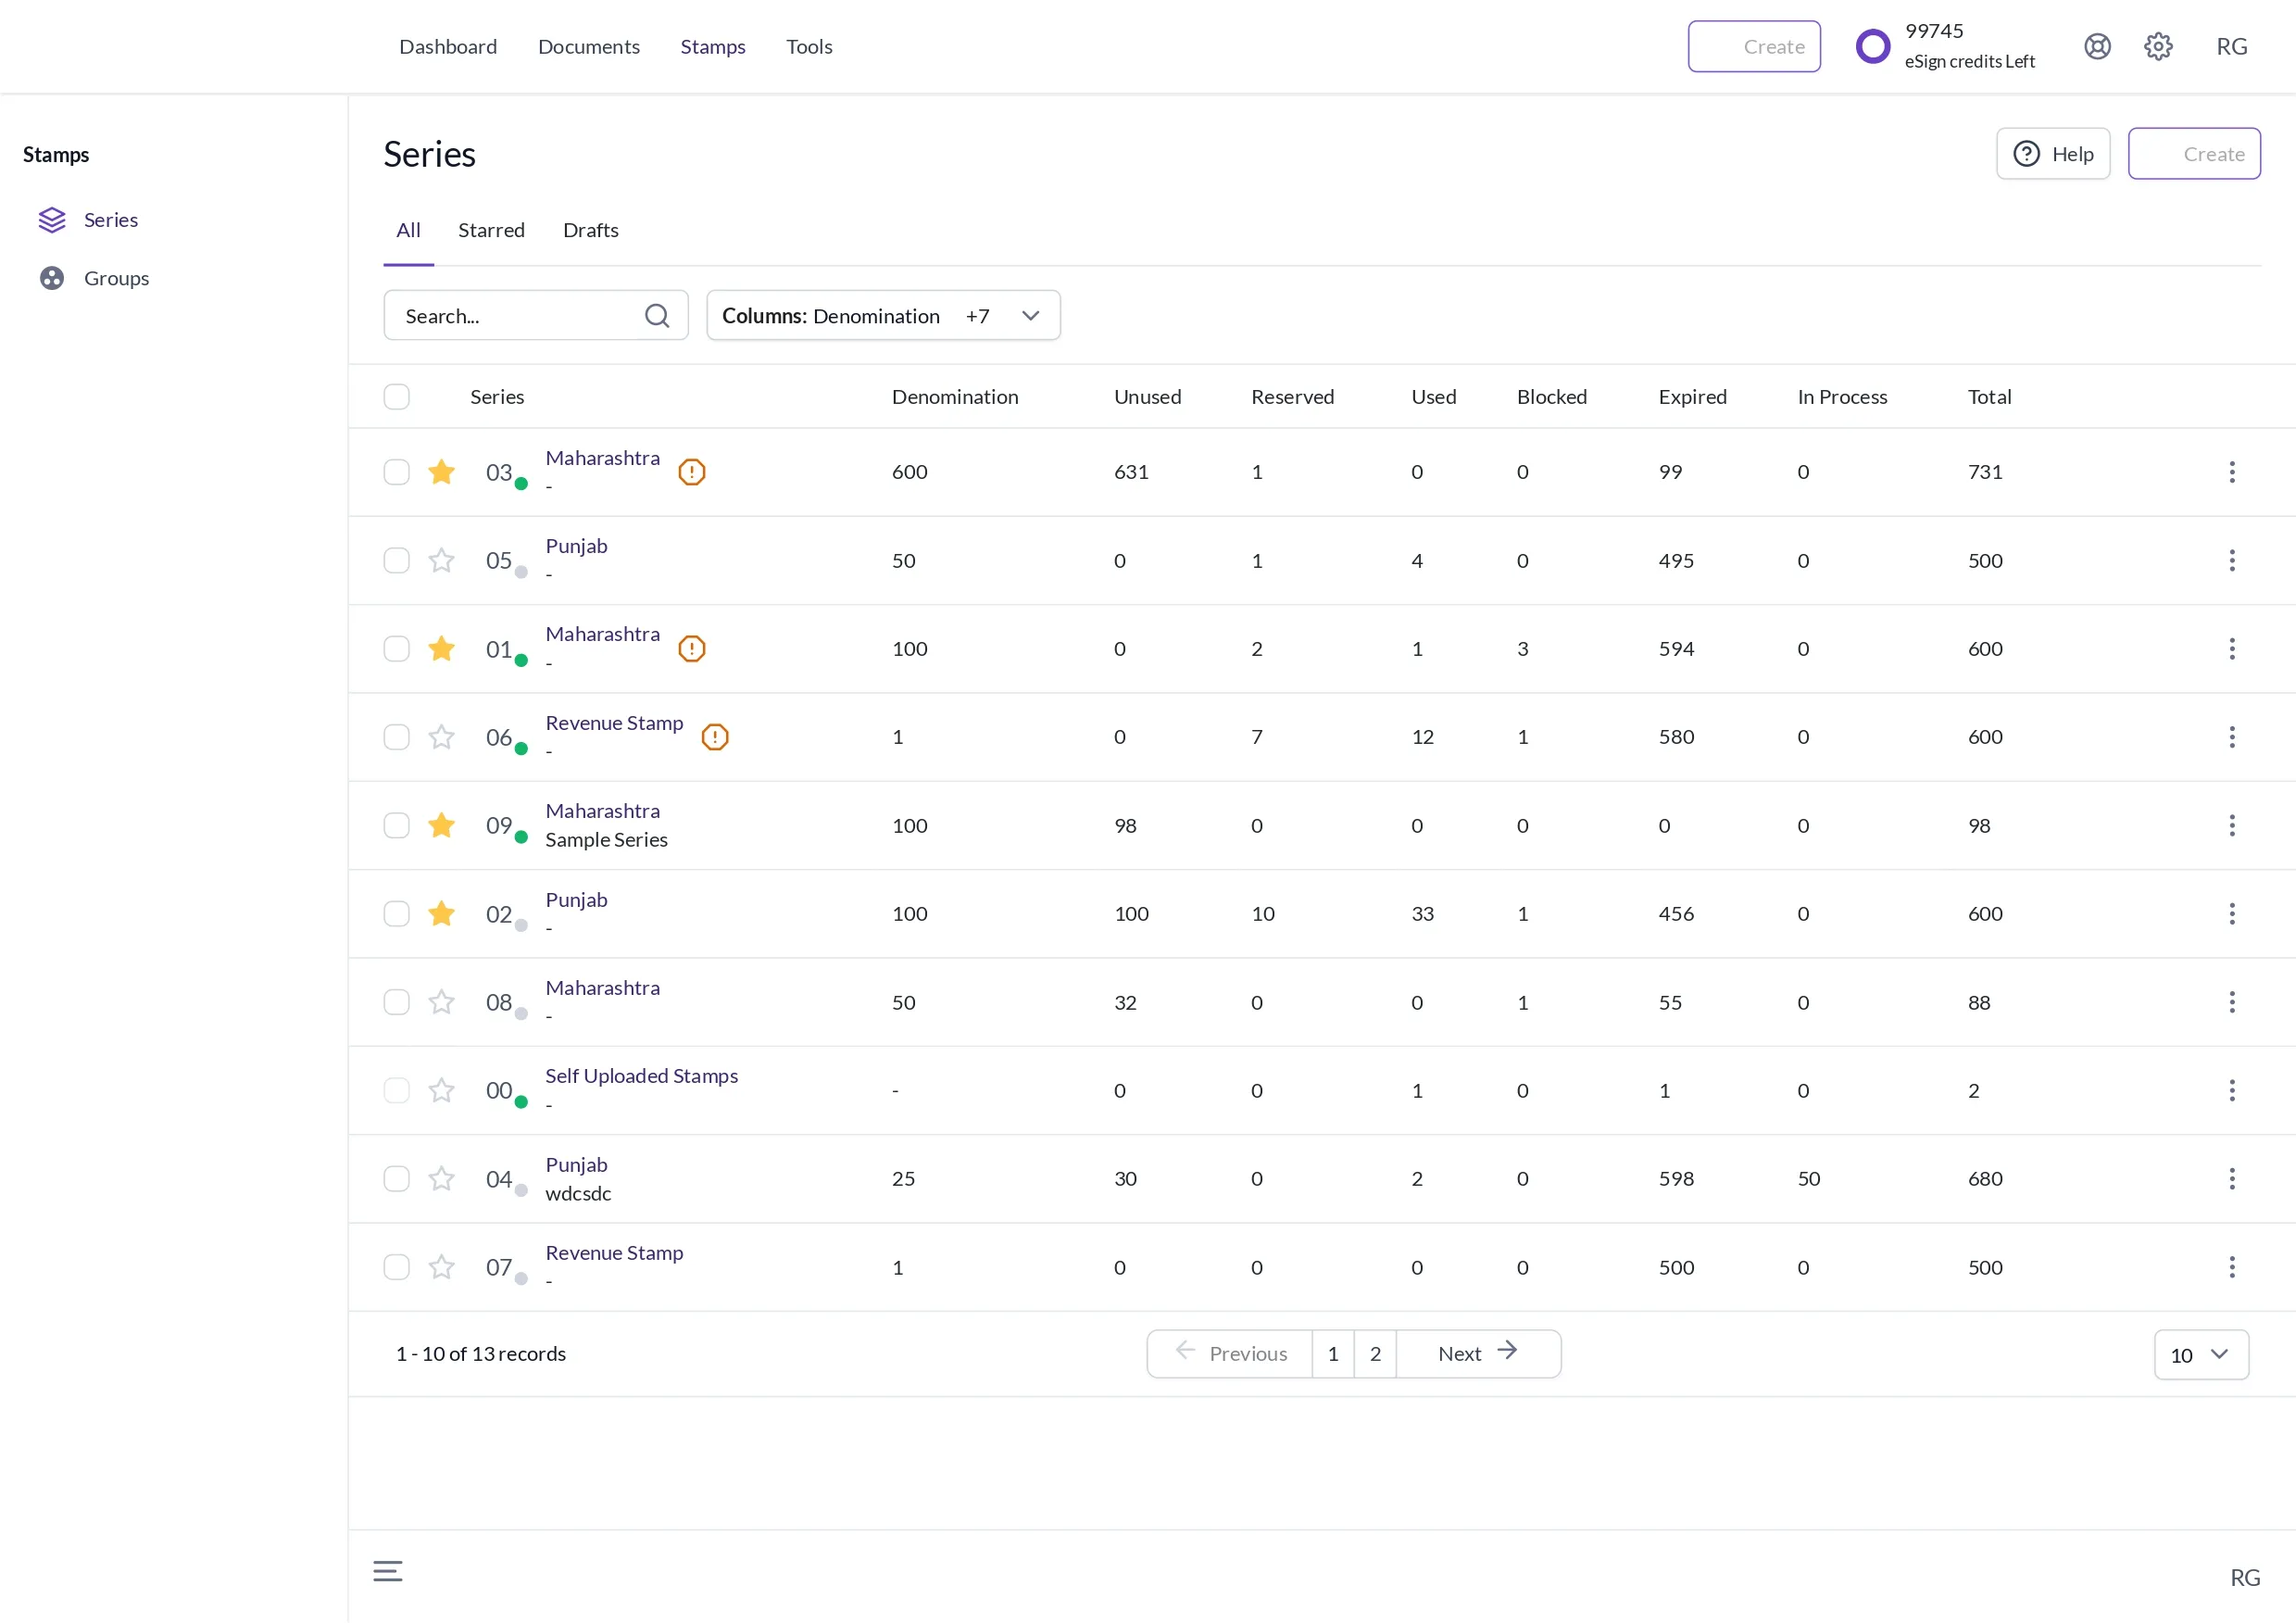This screenshot has width=2296, height=1623.
Task: Open three-dot menu for series 09 row
Action: (2231, 826)
